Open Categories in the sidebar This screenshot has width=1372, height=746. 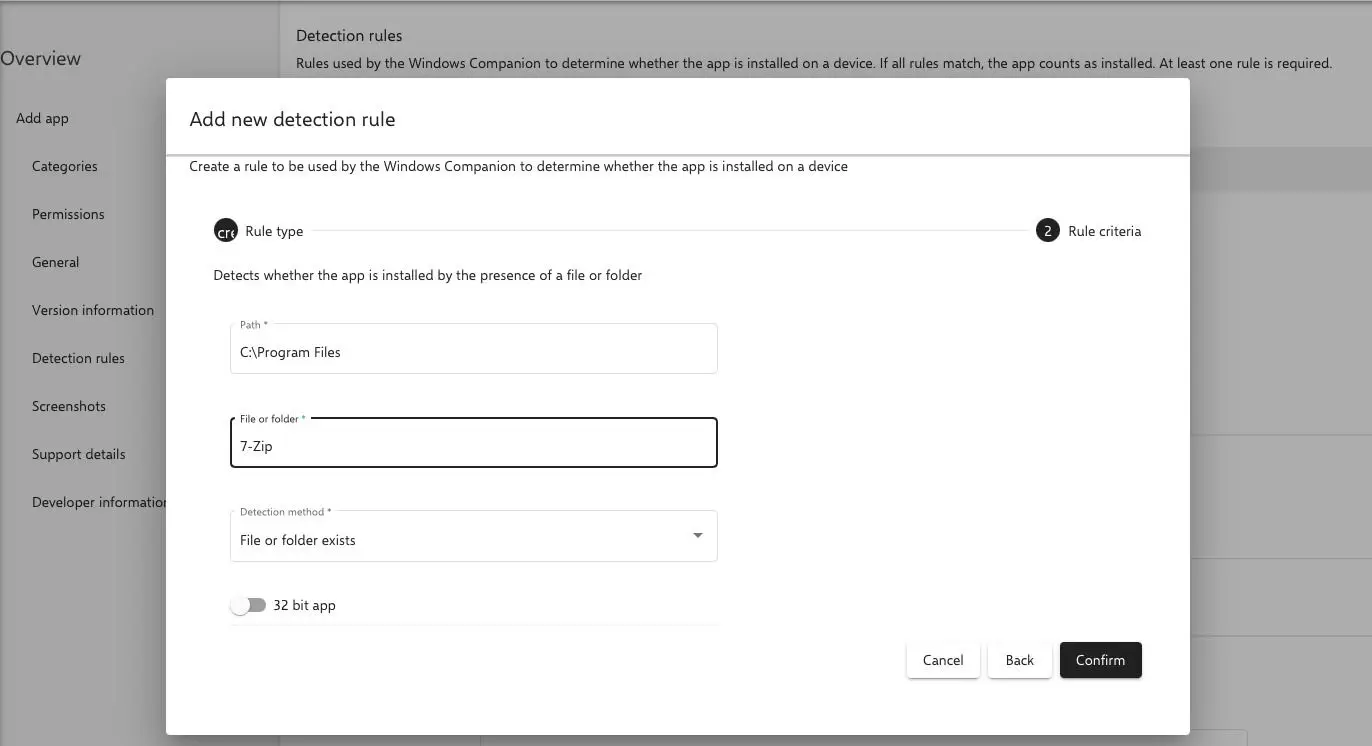(65, 166)
